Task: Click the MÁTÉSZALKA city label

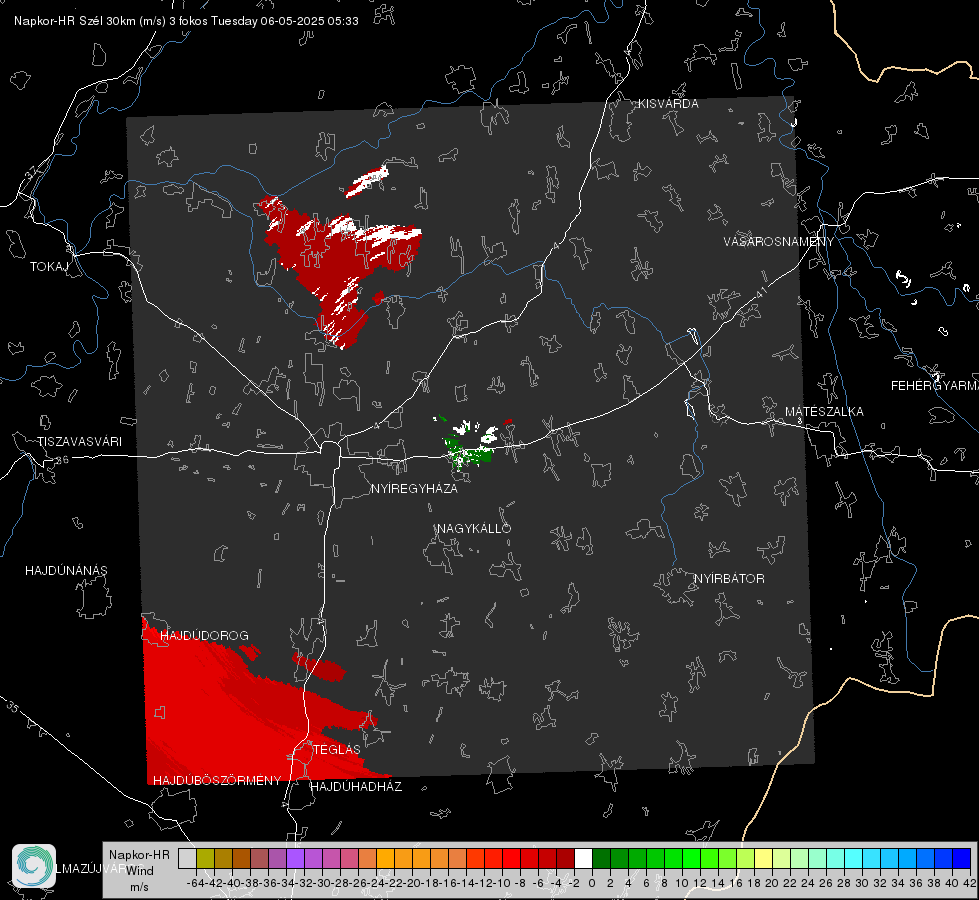Action: pos(824,412)
